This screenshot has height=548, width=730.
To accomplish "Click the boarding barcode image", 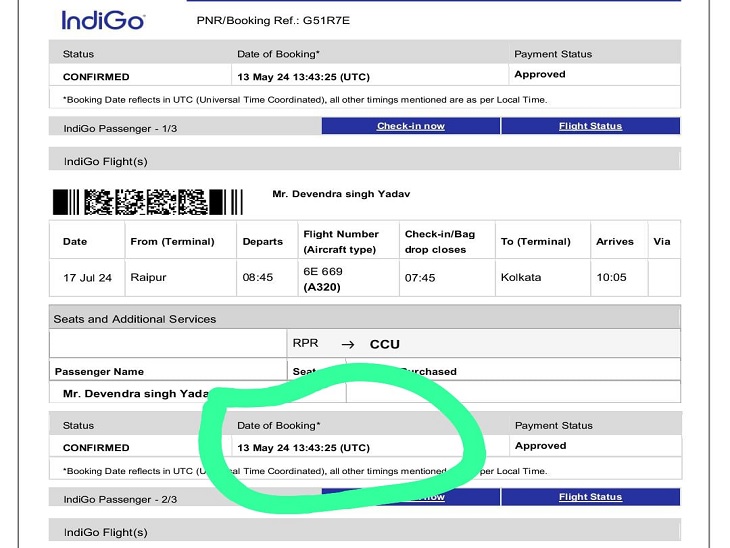I will click(x=148, y=202).
